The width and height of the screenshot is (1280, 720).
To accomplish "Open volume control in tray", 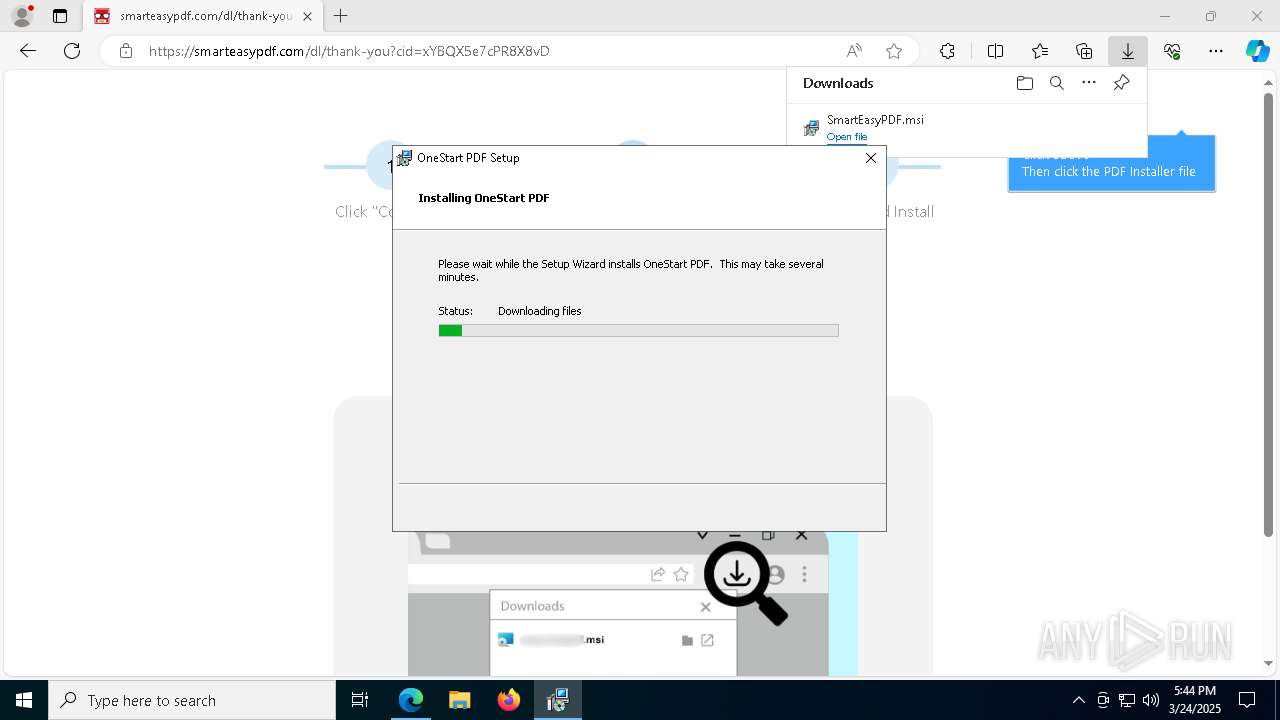I will point(1150,700).
